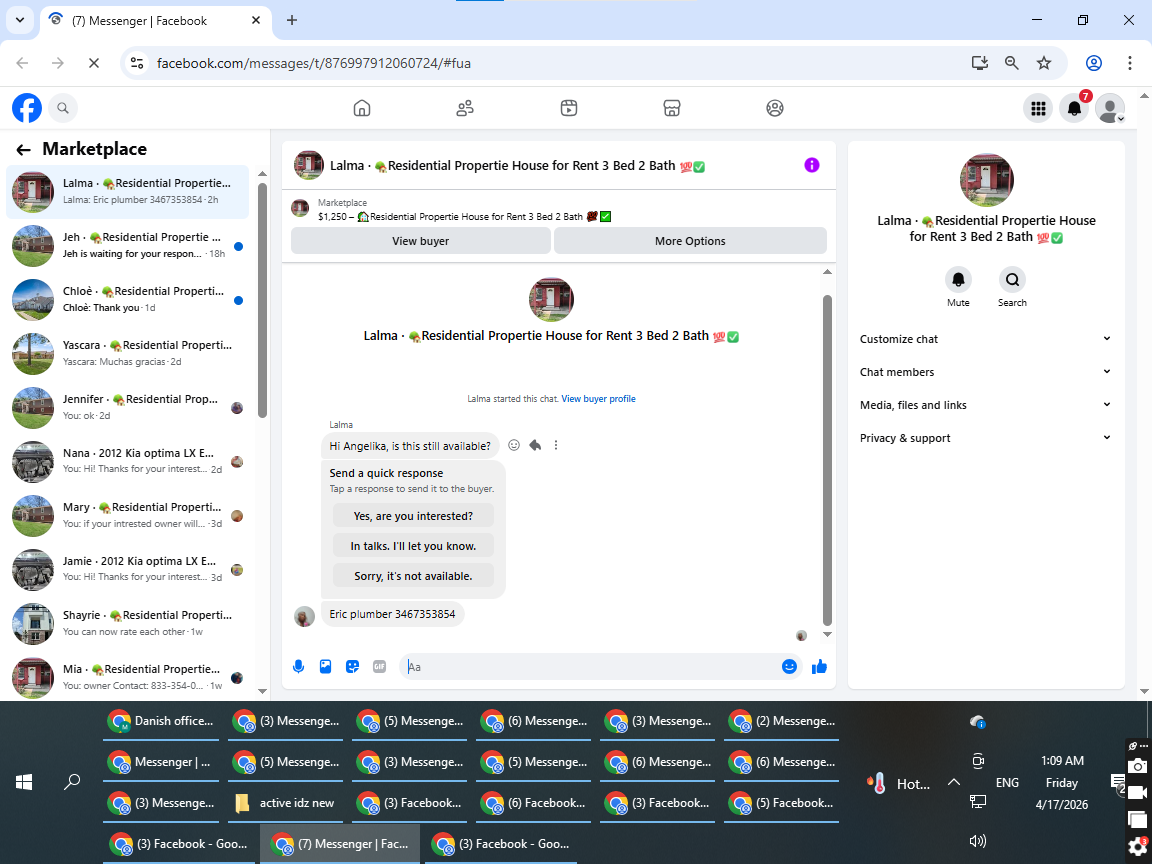Open Jamie 2012 Kia optima conversation
1152x864 pixels.
pos(128,570)
